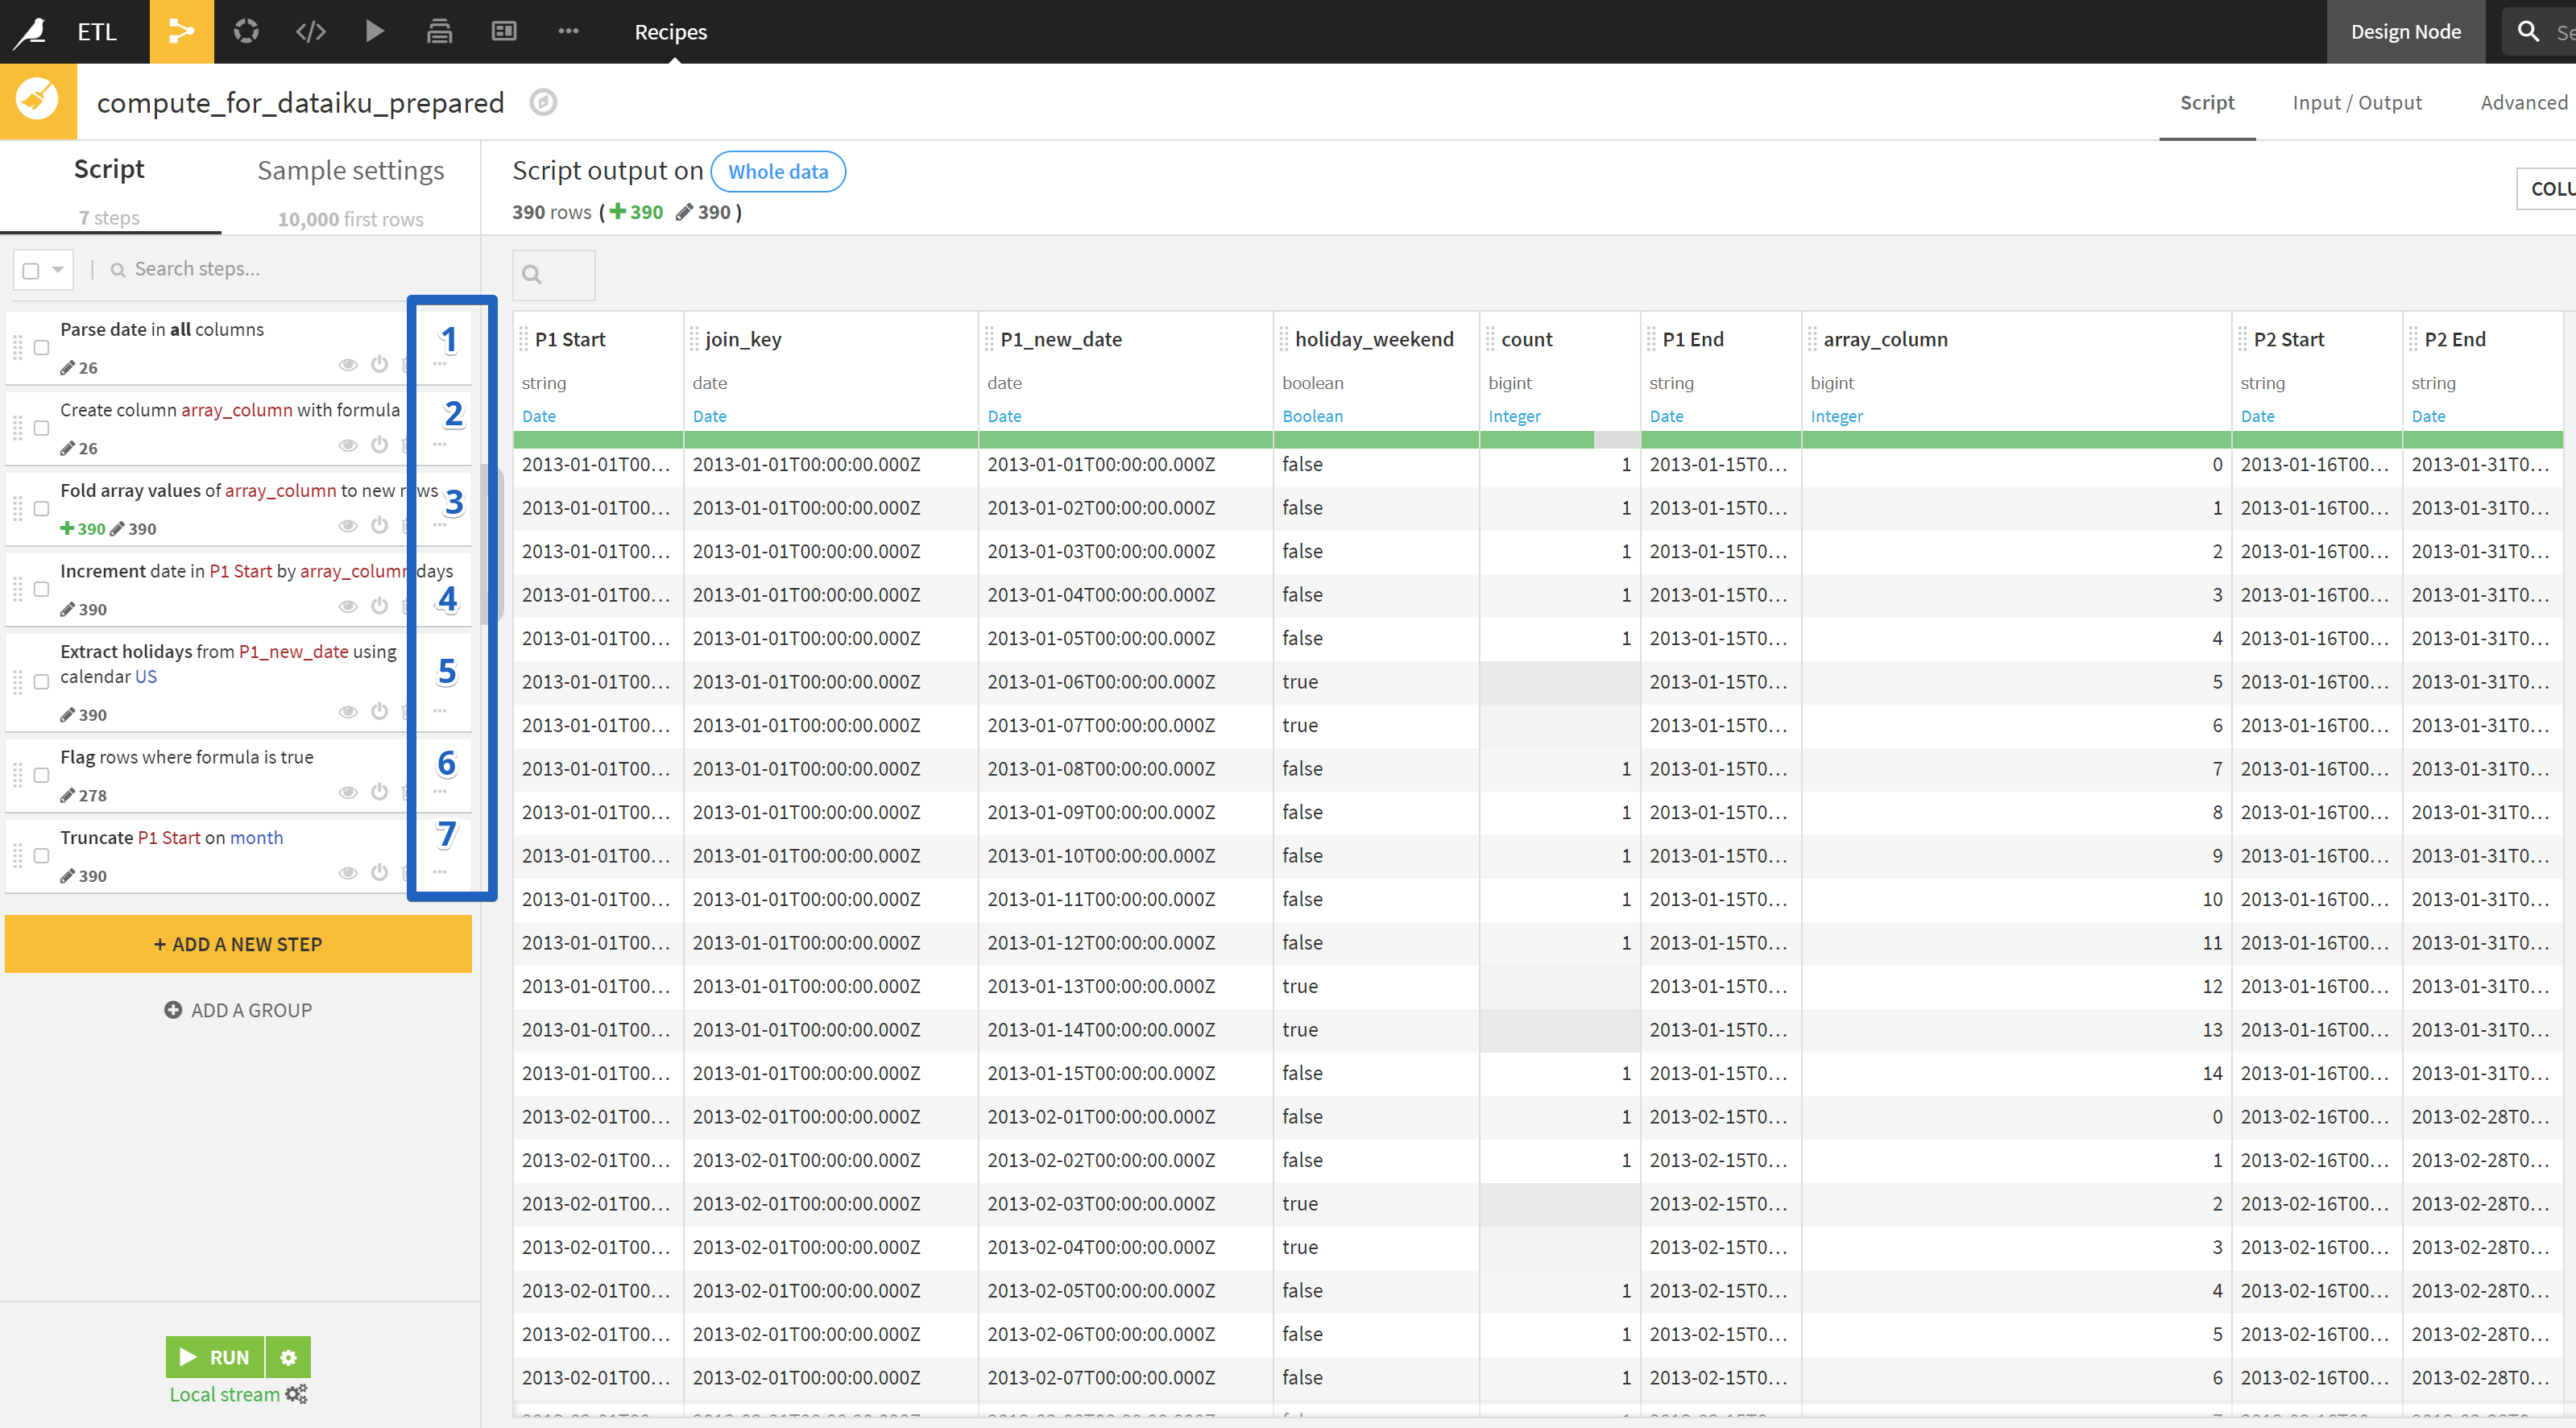Click the green RUN button
The height and width of the screenshot is (1428, 2576).
pyautogui.click(x=215, y=1357)
